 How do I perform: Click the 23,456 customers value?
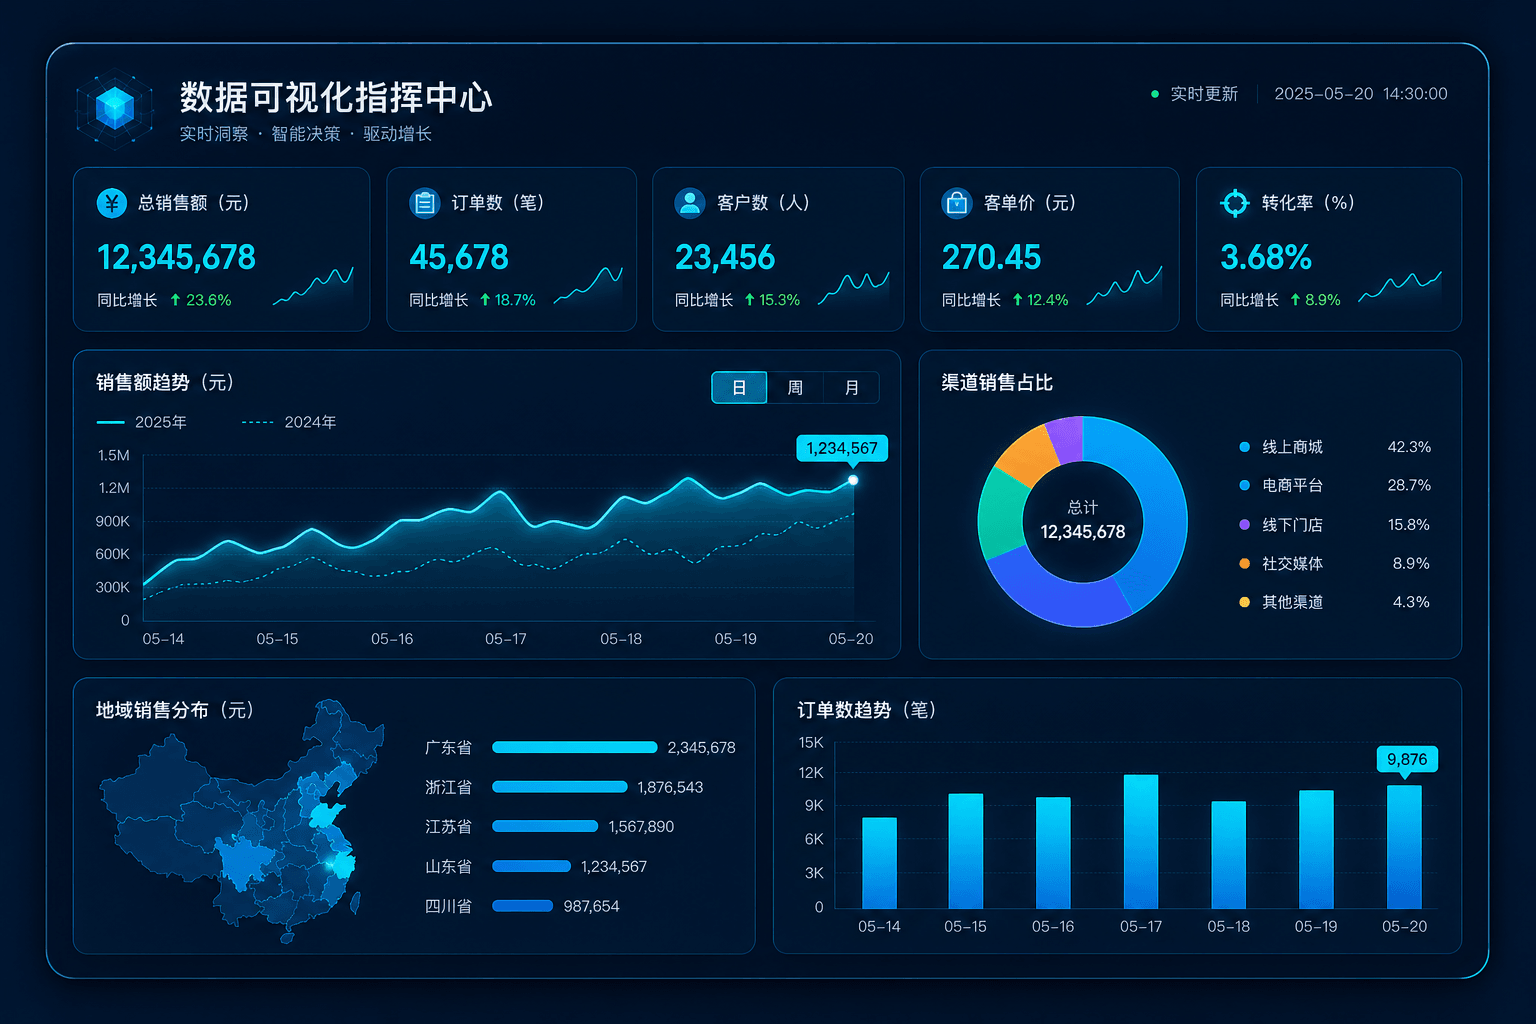pyautogui.click(x=725, y=258)
